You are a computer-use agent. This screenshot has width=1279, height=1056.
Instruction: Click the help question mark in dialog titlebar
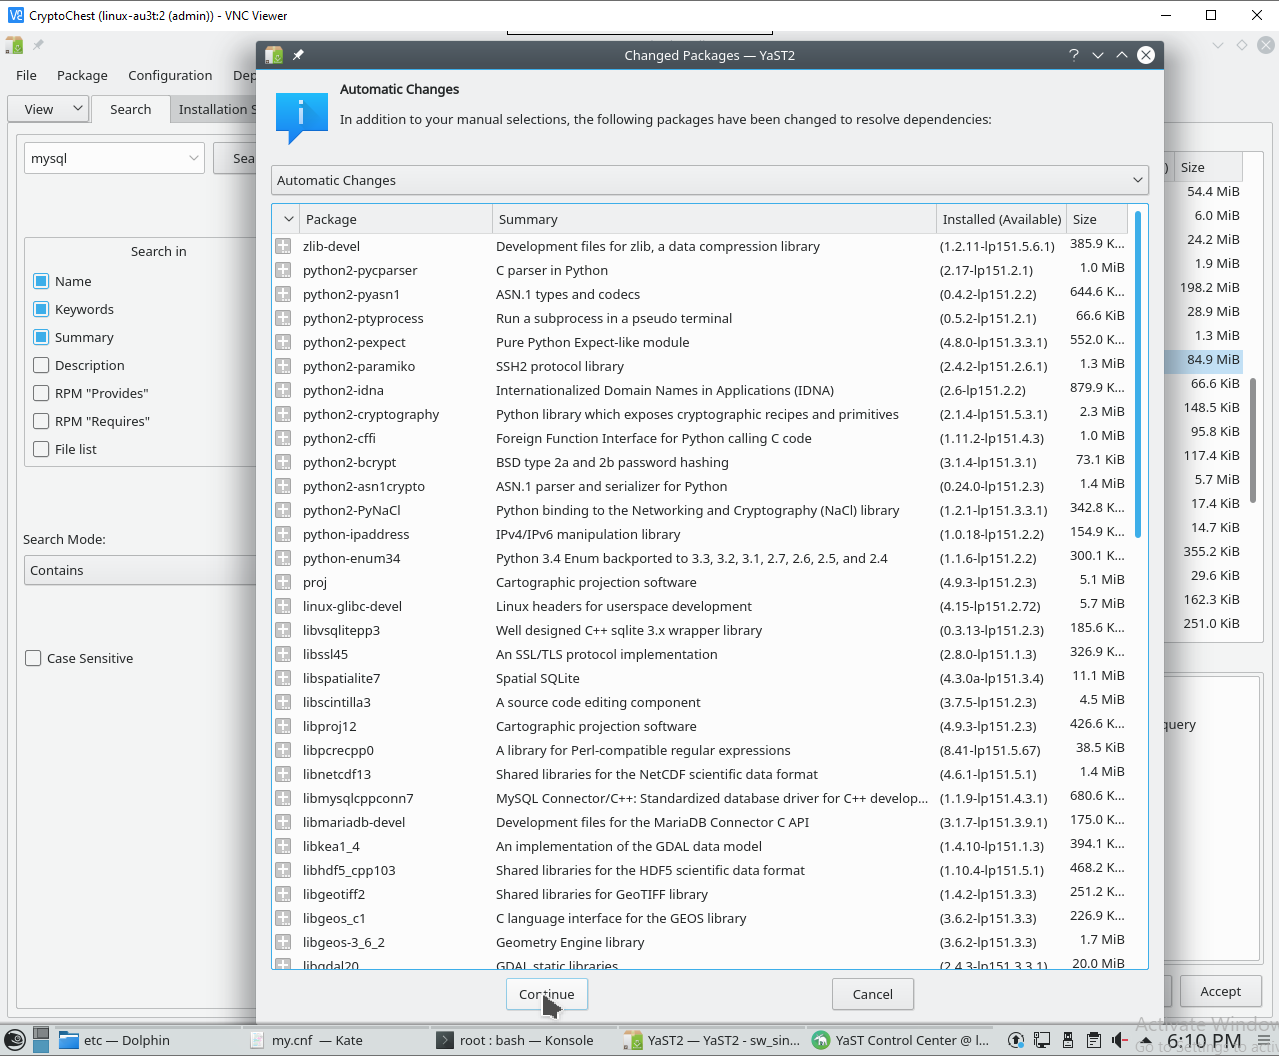[x=1074, y=55]
